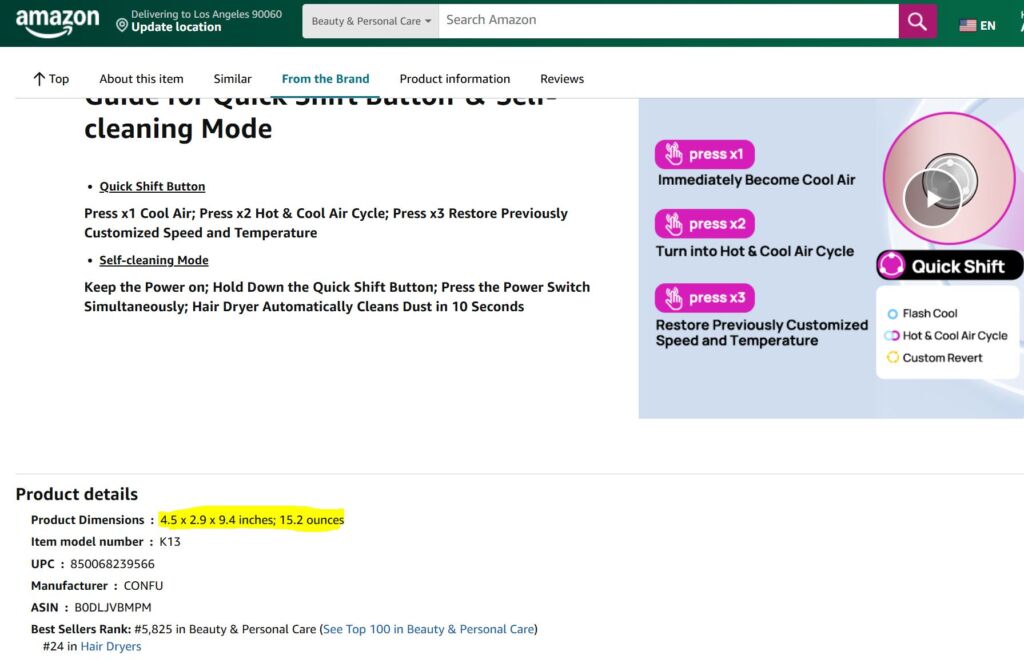Click into the Search Amazon field

[668, 20]
